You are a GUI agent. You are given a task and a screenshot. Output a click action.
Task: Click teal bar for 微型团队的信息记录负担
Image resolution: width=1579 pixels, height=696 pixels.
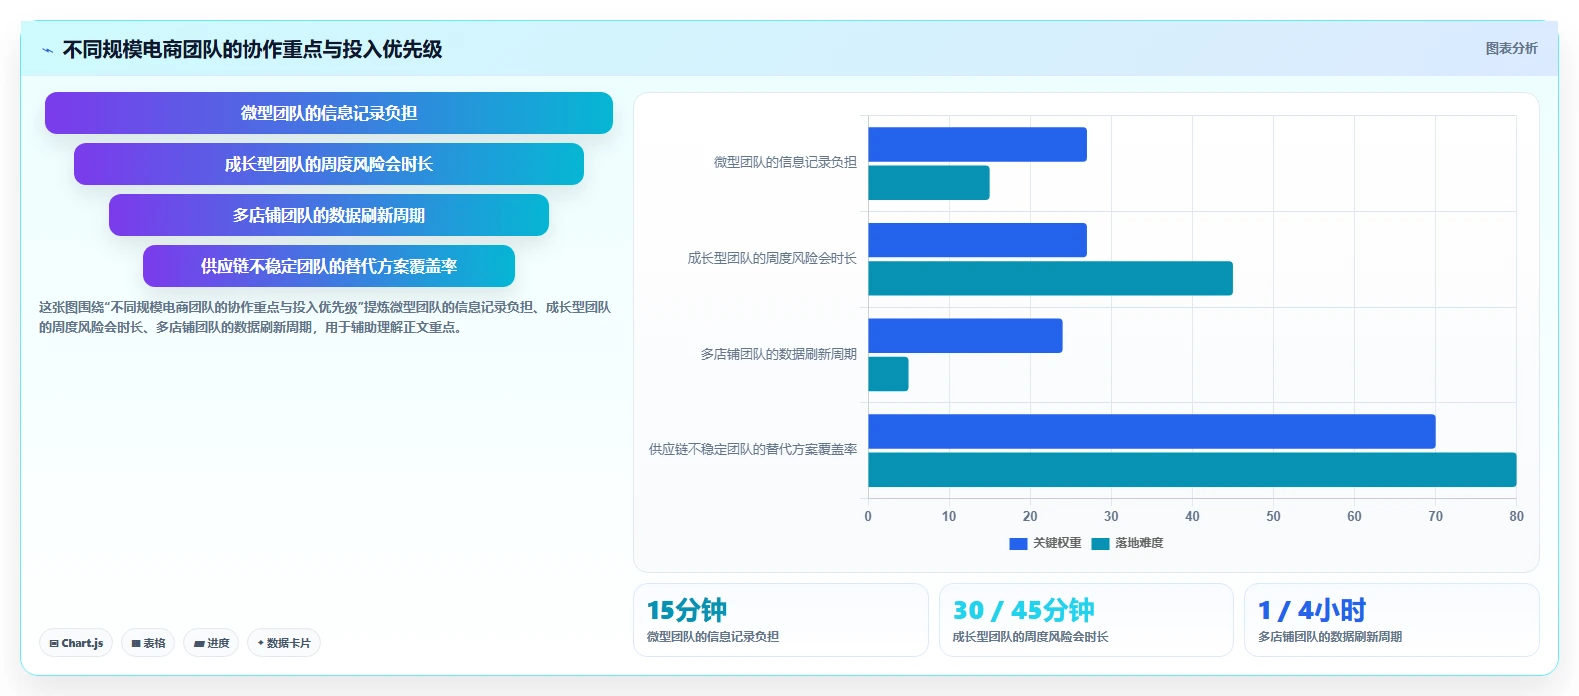pyautogui.click(x=929, y=183)
